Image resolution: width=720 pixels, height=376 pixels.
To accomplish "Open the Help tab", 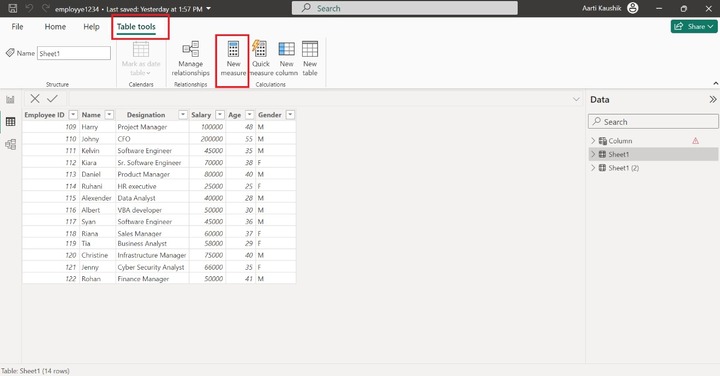I will [x=91, y=27].
